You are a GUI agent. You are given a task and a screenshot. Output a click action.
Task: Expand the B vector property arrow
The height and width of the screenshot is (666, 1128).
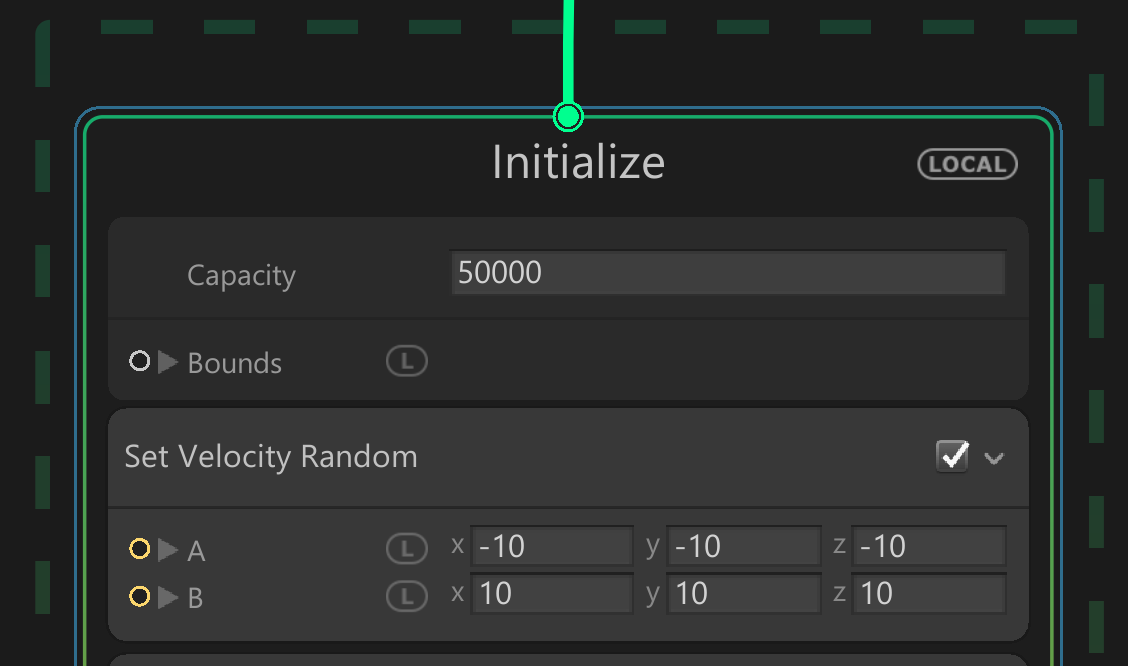(168, 598)
